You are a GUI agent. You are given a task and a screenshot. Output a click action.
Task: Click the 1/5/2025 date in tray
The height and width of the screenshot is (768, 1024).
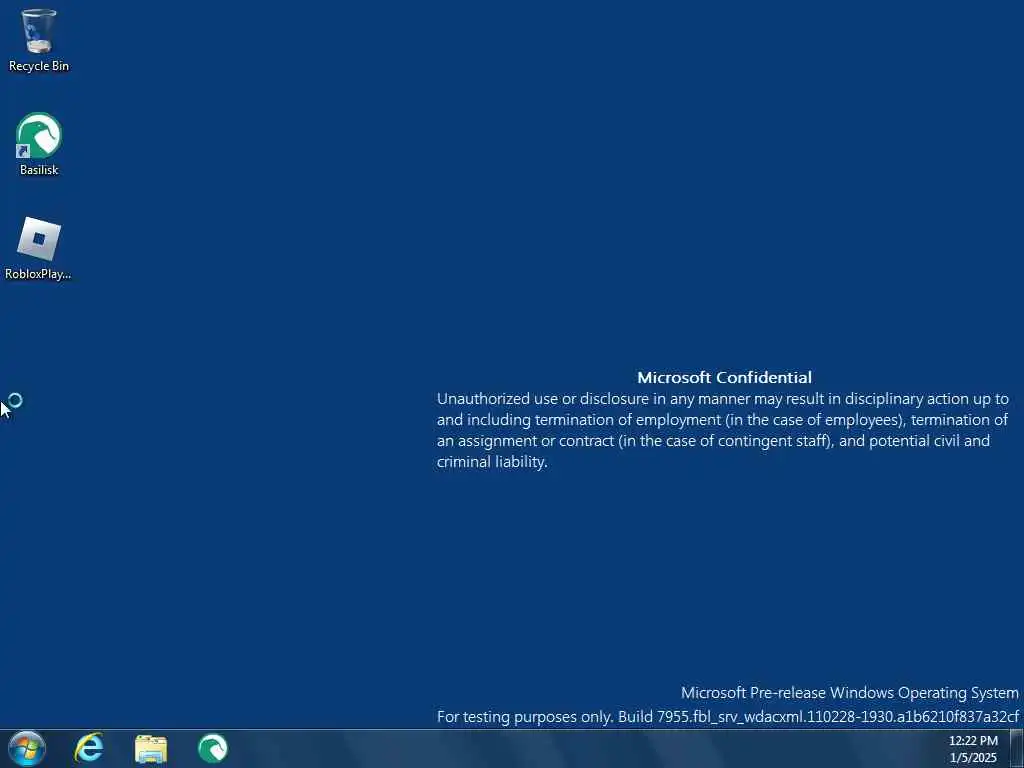(973, 758)
